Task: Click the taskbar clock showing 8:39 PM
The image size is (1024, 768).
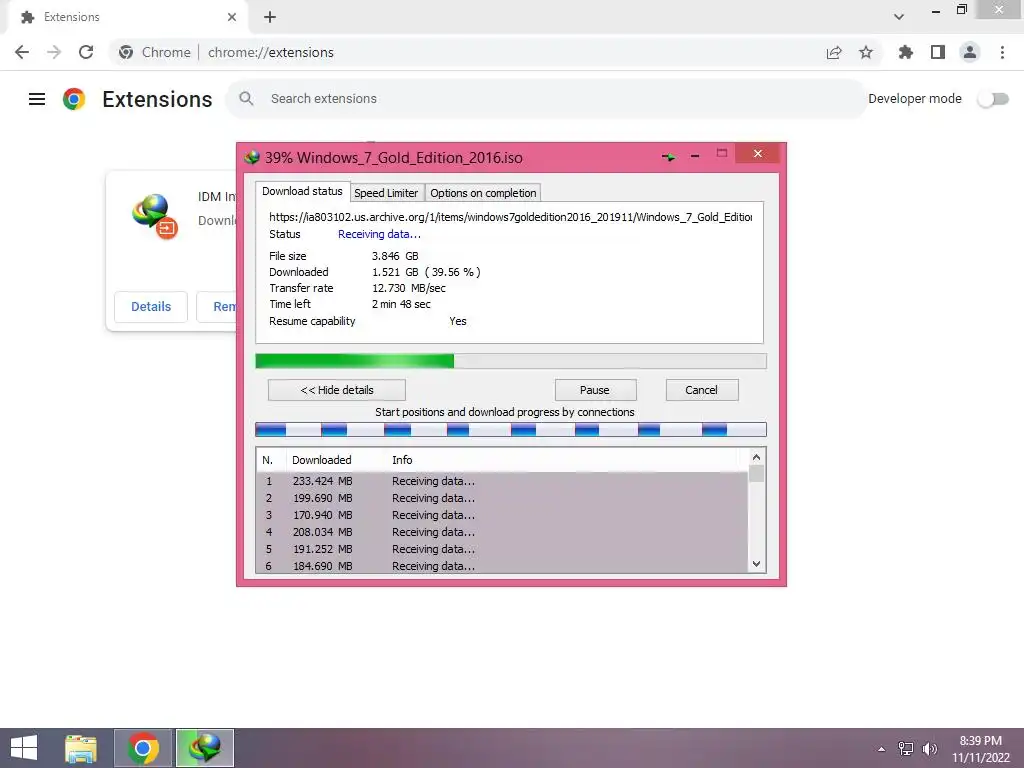Action: [980, 749]
